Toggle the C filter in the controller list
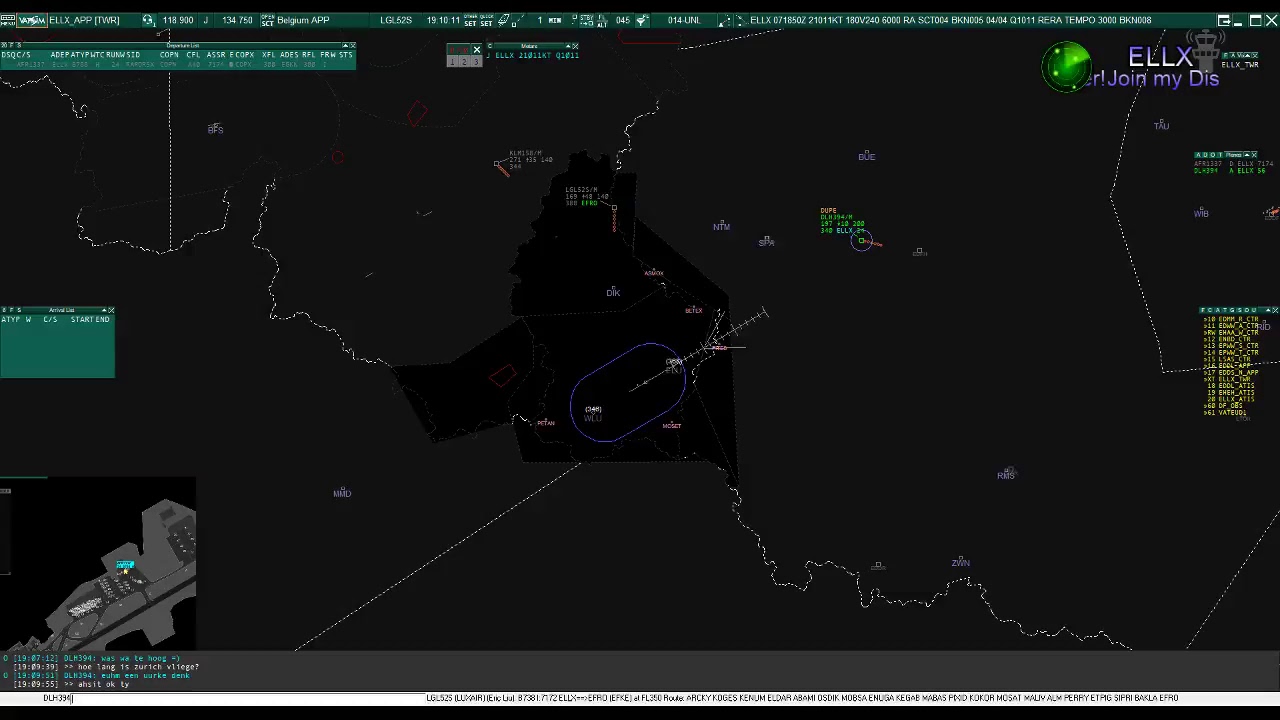 [x=1209, y=310]
